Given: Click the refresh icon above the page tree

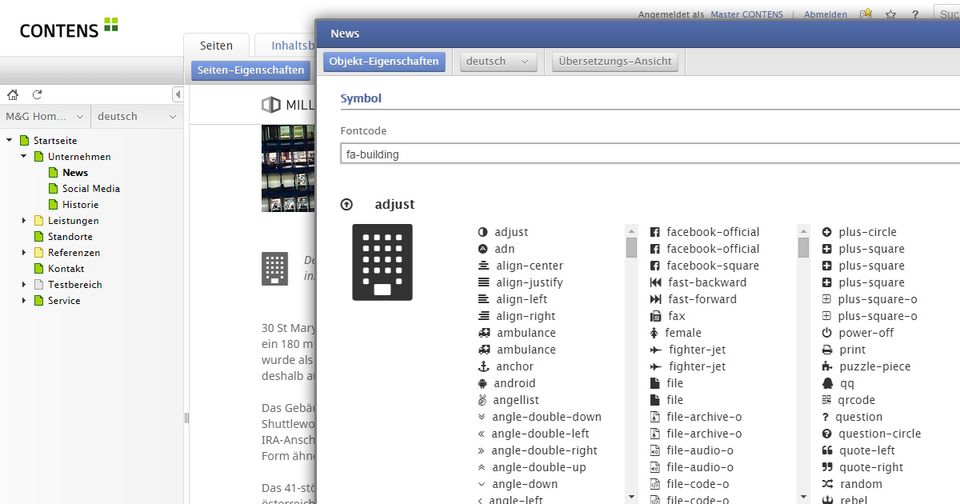Looking at the screenshot, I should [x=37, y=95].
